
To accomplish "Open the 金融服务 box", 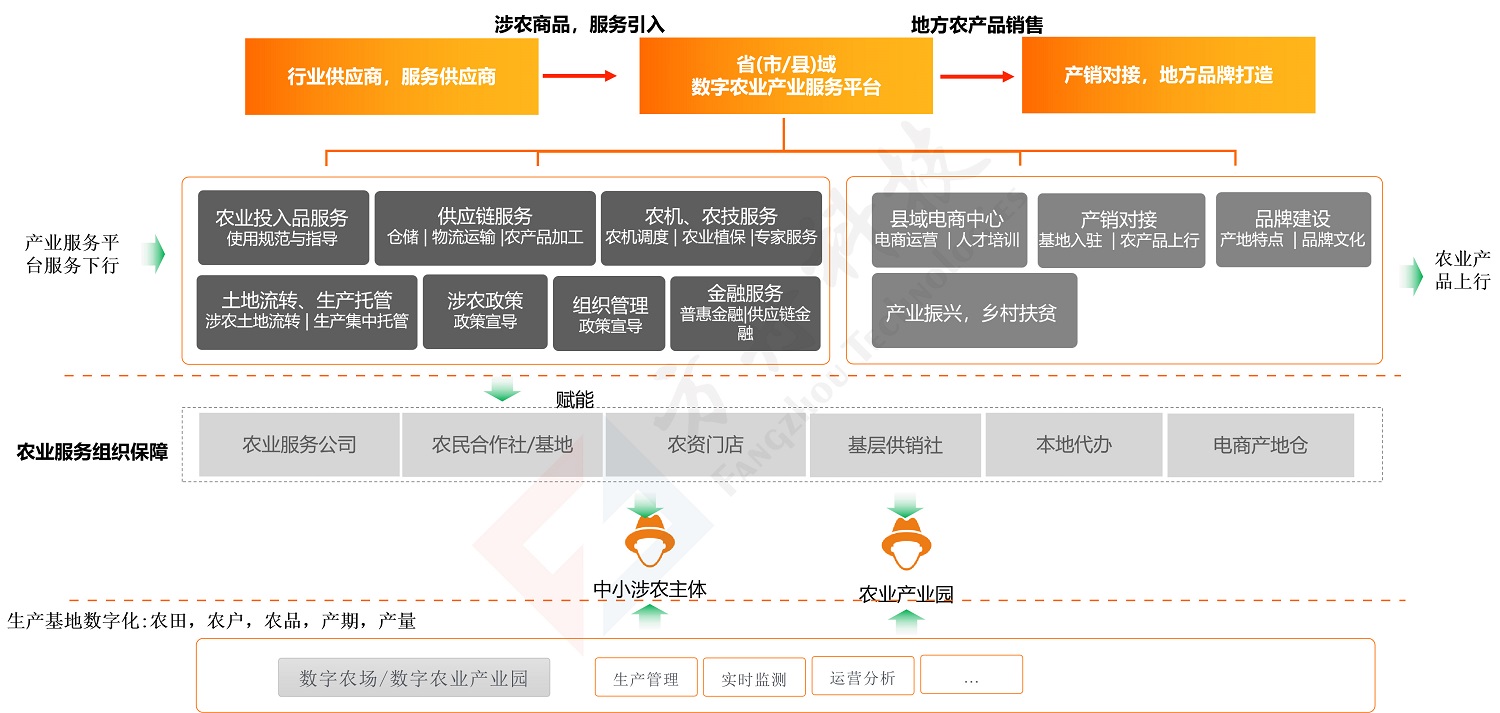I will (745, 314).
